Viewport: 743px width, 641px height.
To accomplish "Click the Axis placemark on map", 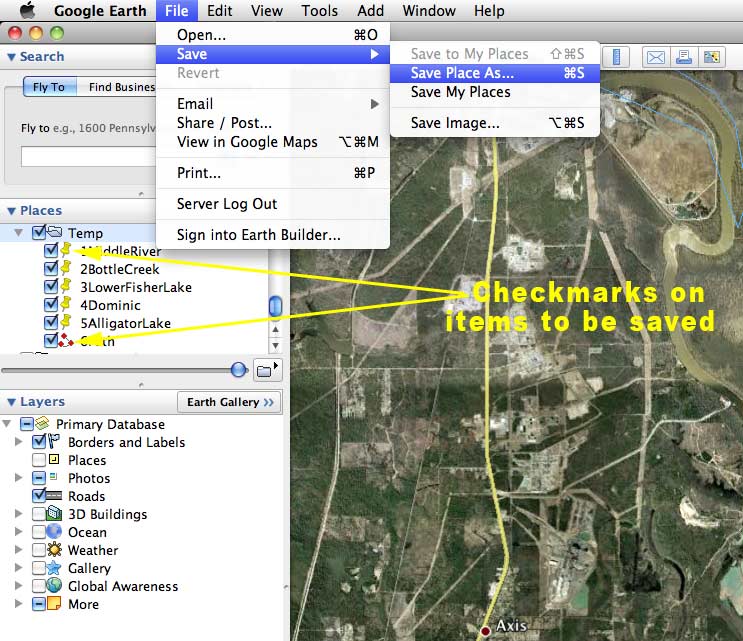I will click(485, 631).
